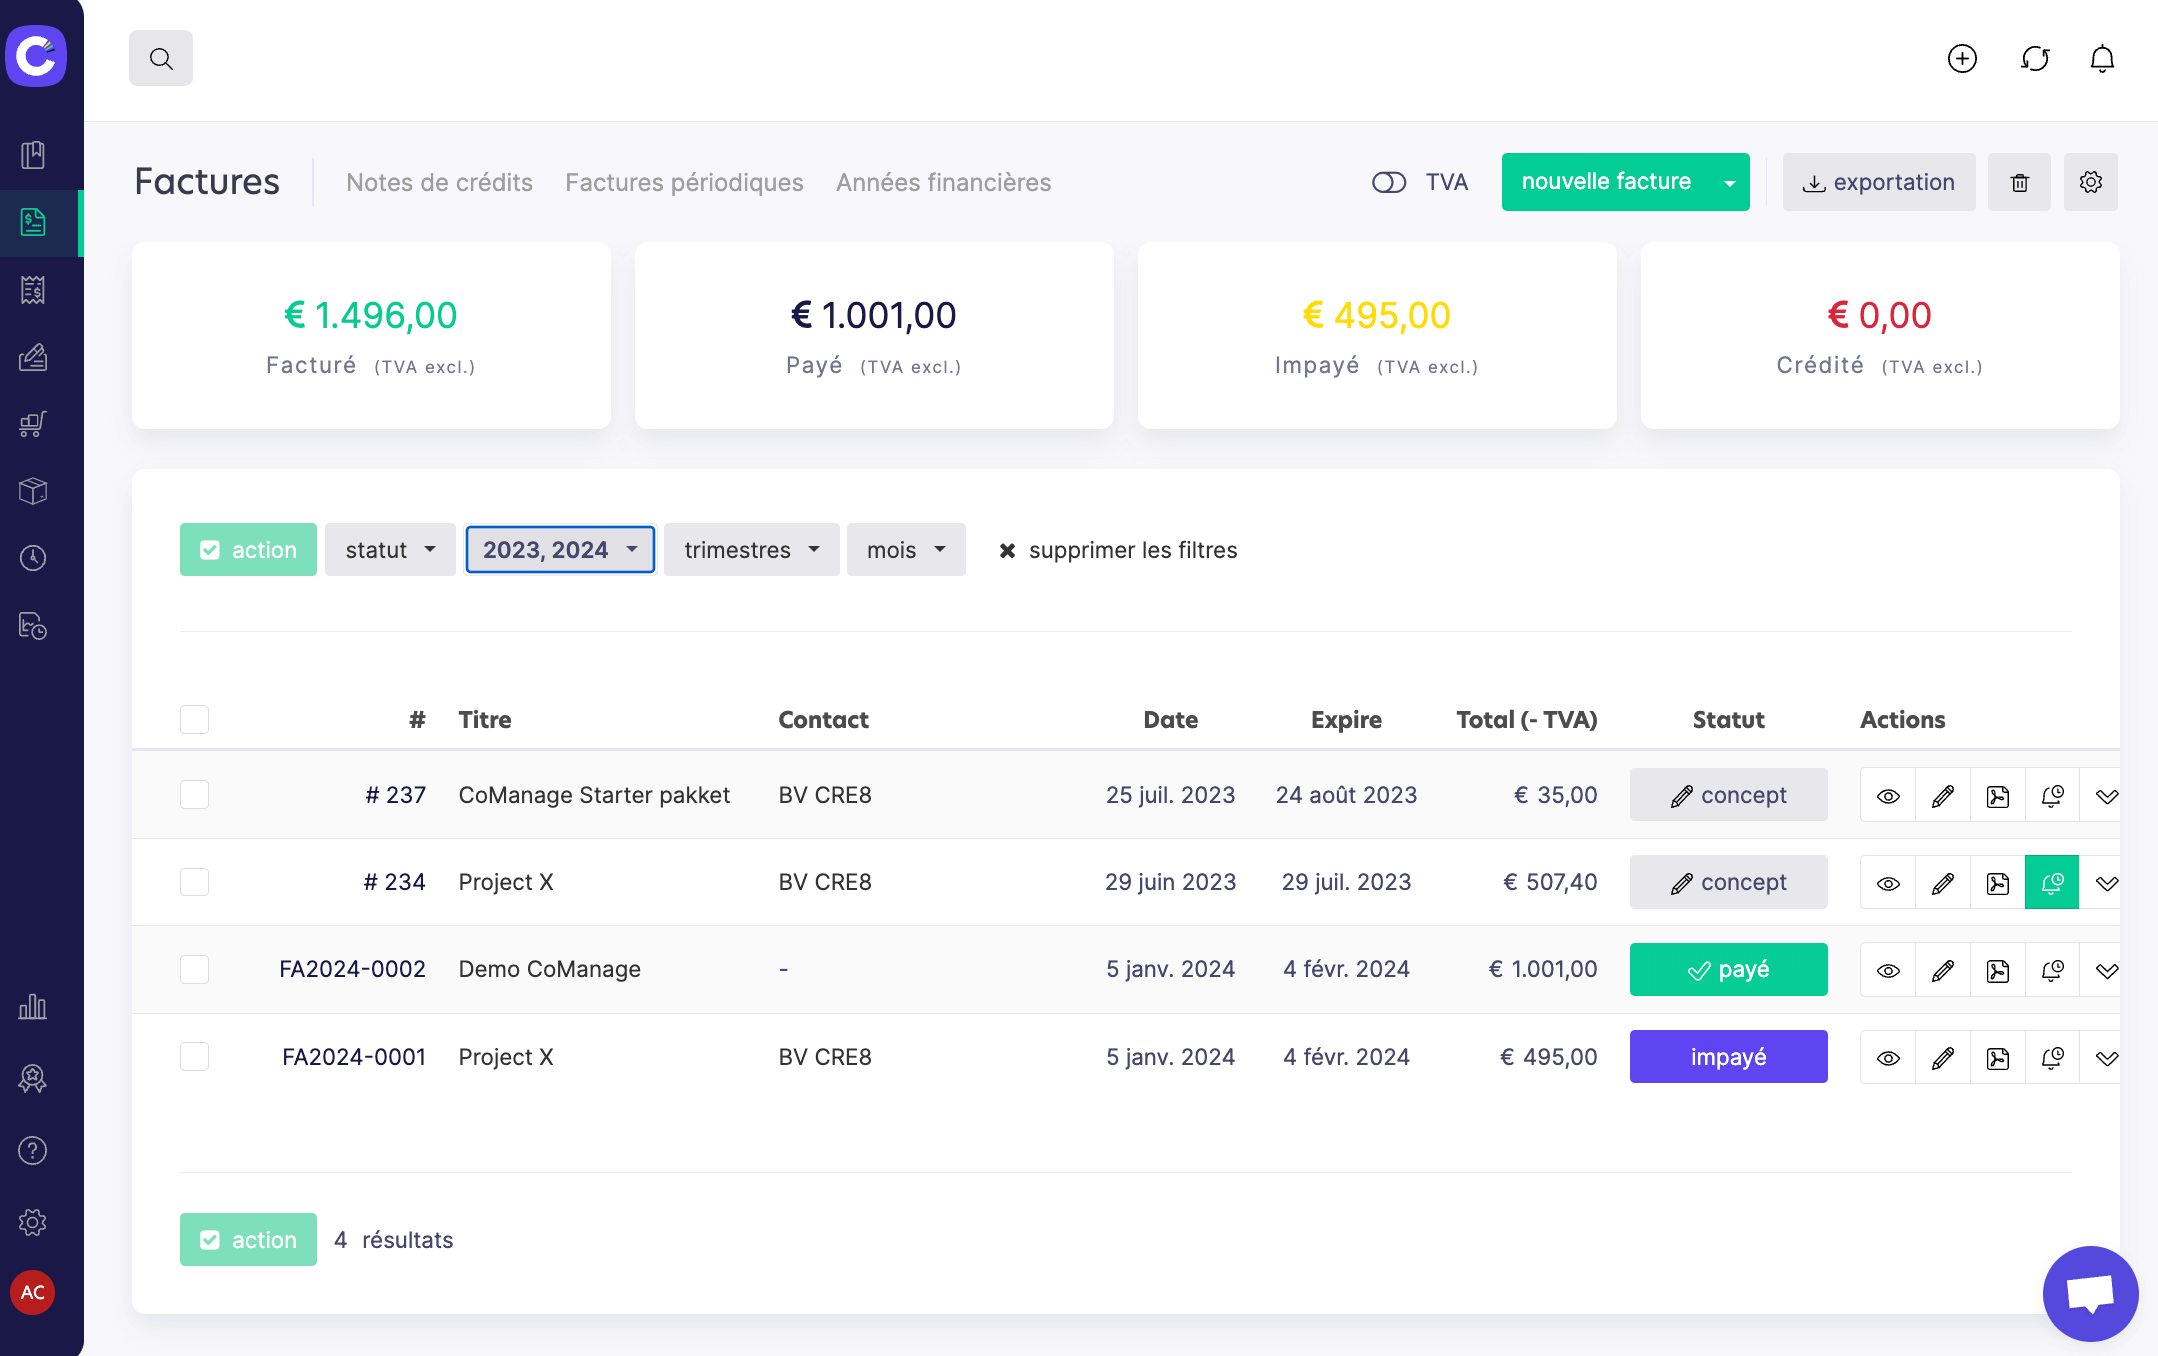Screen dimensions: 2158x1356
Task: Expand the statut filter dropdown
Action: [389, 550]
